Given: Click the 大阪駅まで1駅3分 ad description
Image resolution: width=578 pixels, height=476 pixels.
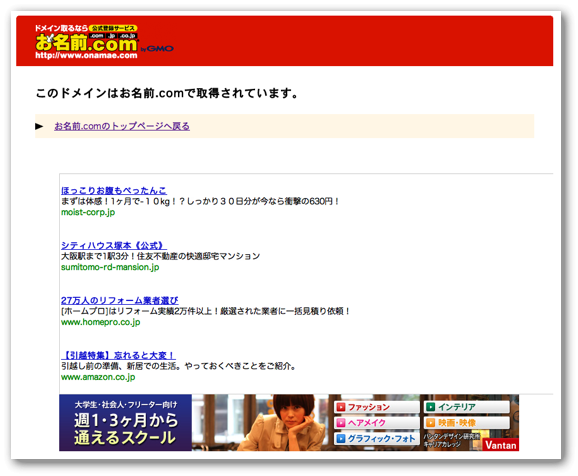Looking at the screenshot, I should pyautogui.click(x=161, y=256).
